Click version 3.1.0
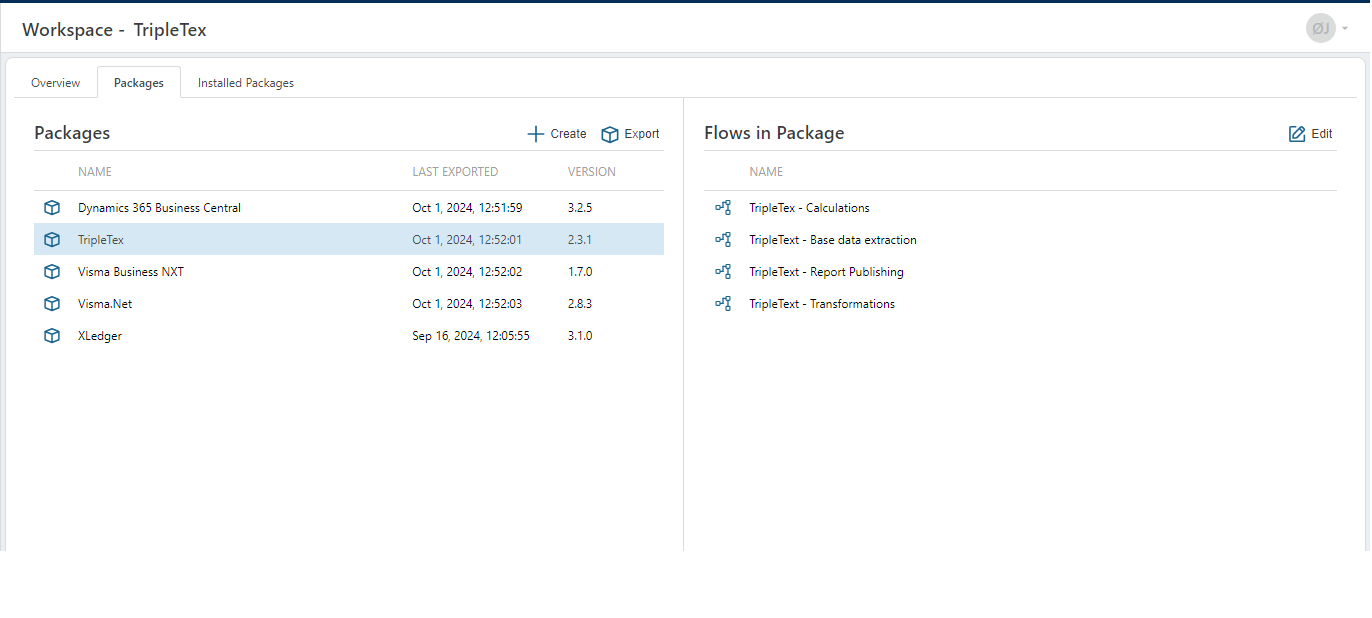The image size is (1372, 618). [580, 336]
